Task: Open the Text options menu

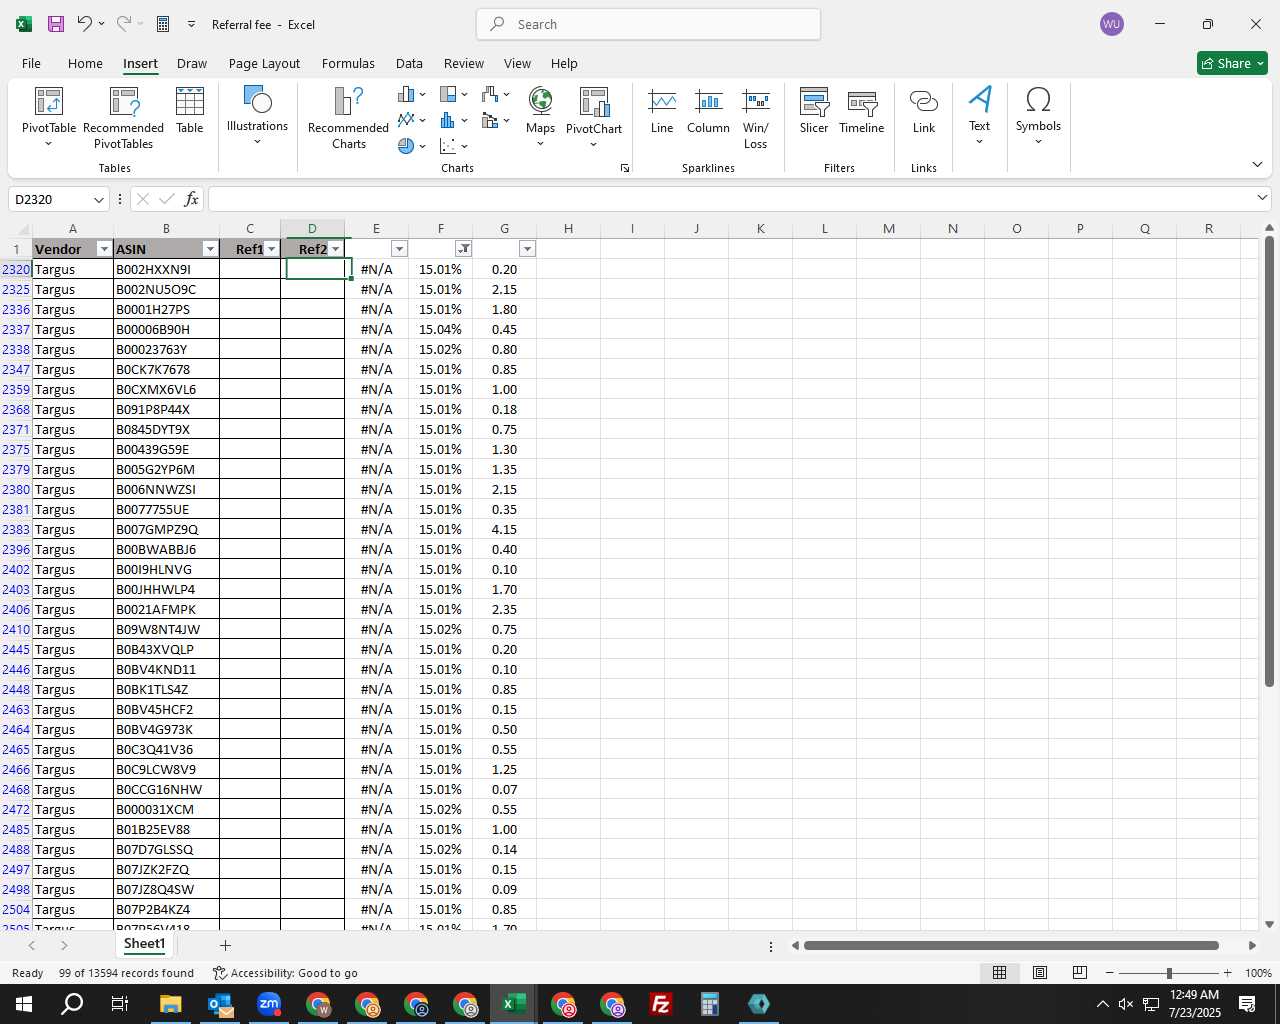Action: pos(980,116)
